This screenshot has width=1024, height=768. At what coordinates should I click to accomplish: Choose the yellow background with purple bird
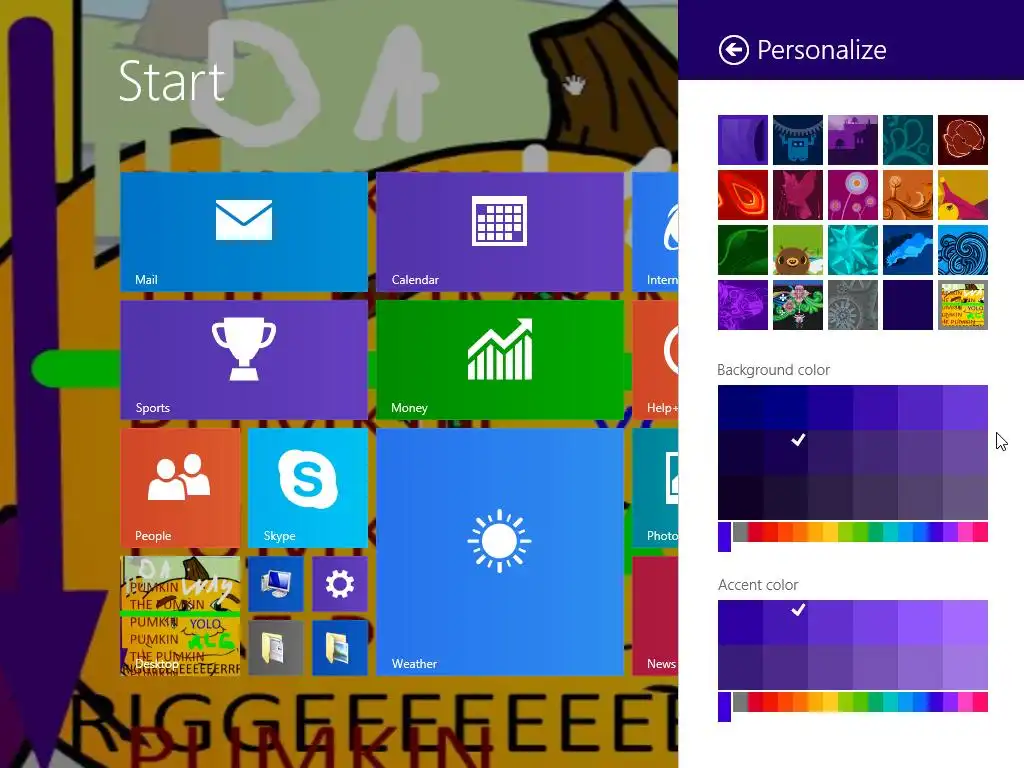pyautogui.click(x=963, y=195)
